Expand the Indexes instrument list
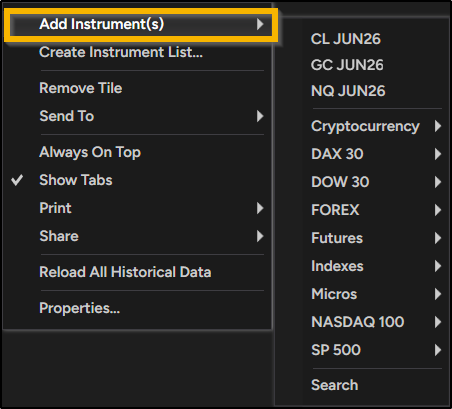 [x=362, y=266]
